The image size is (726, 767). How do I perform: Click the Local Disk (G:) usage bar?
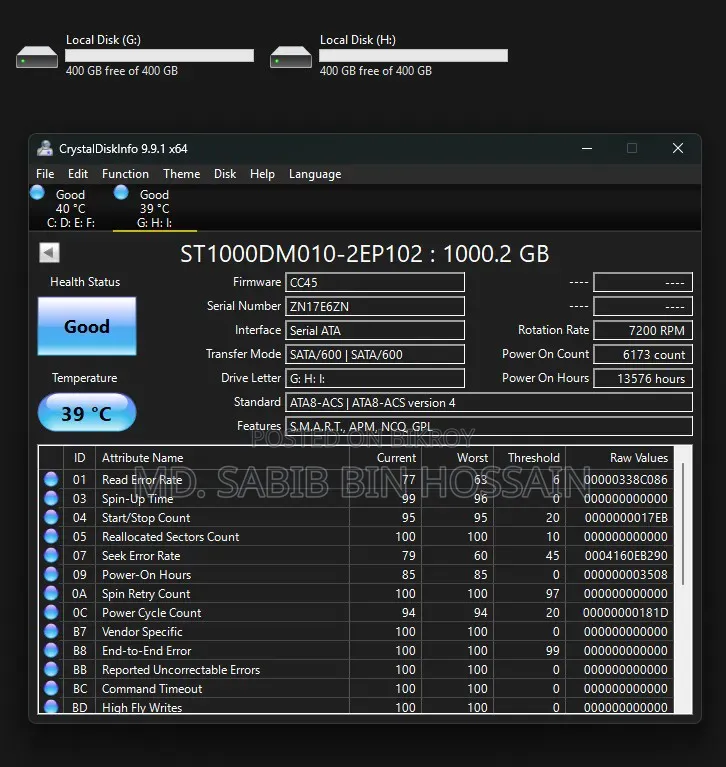[159, 55]
